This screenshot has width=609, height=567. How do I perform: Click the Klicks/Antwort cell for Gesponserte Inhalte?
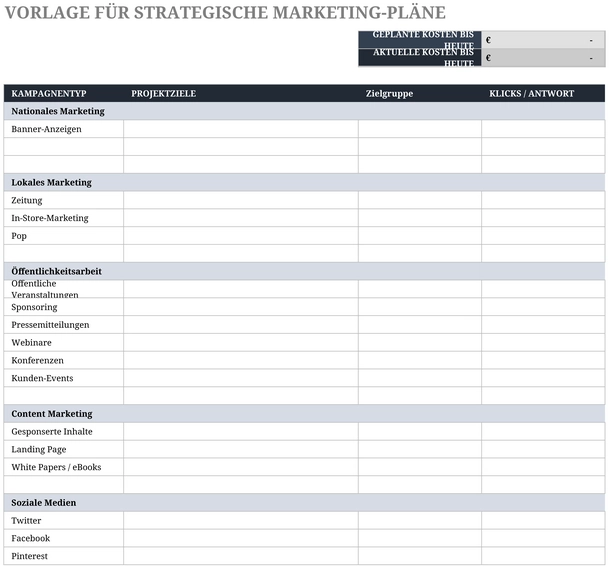(543, 431)
